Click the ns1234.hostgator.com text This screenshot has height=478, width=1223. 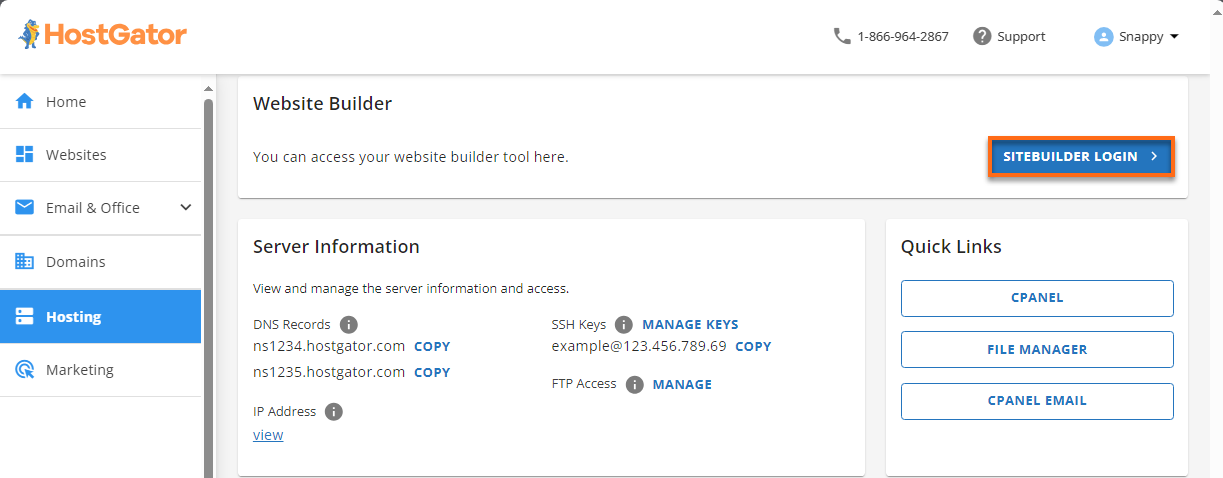[329, 347]
